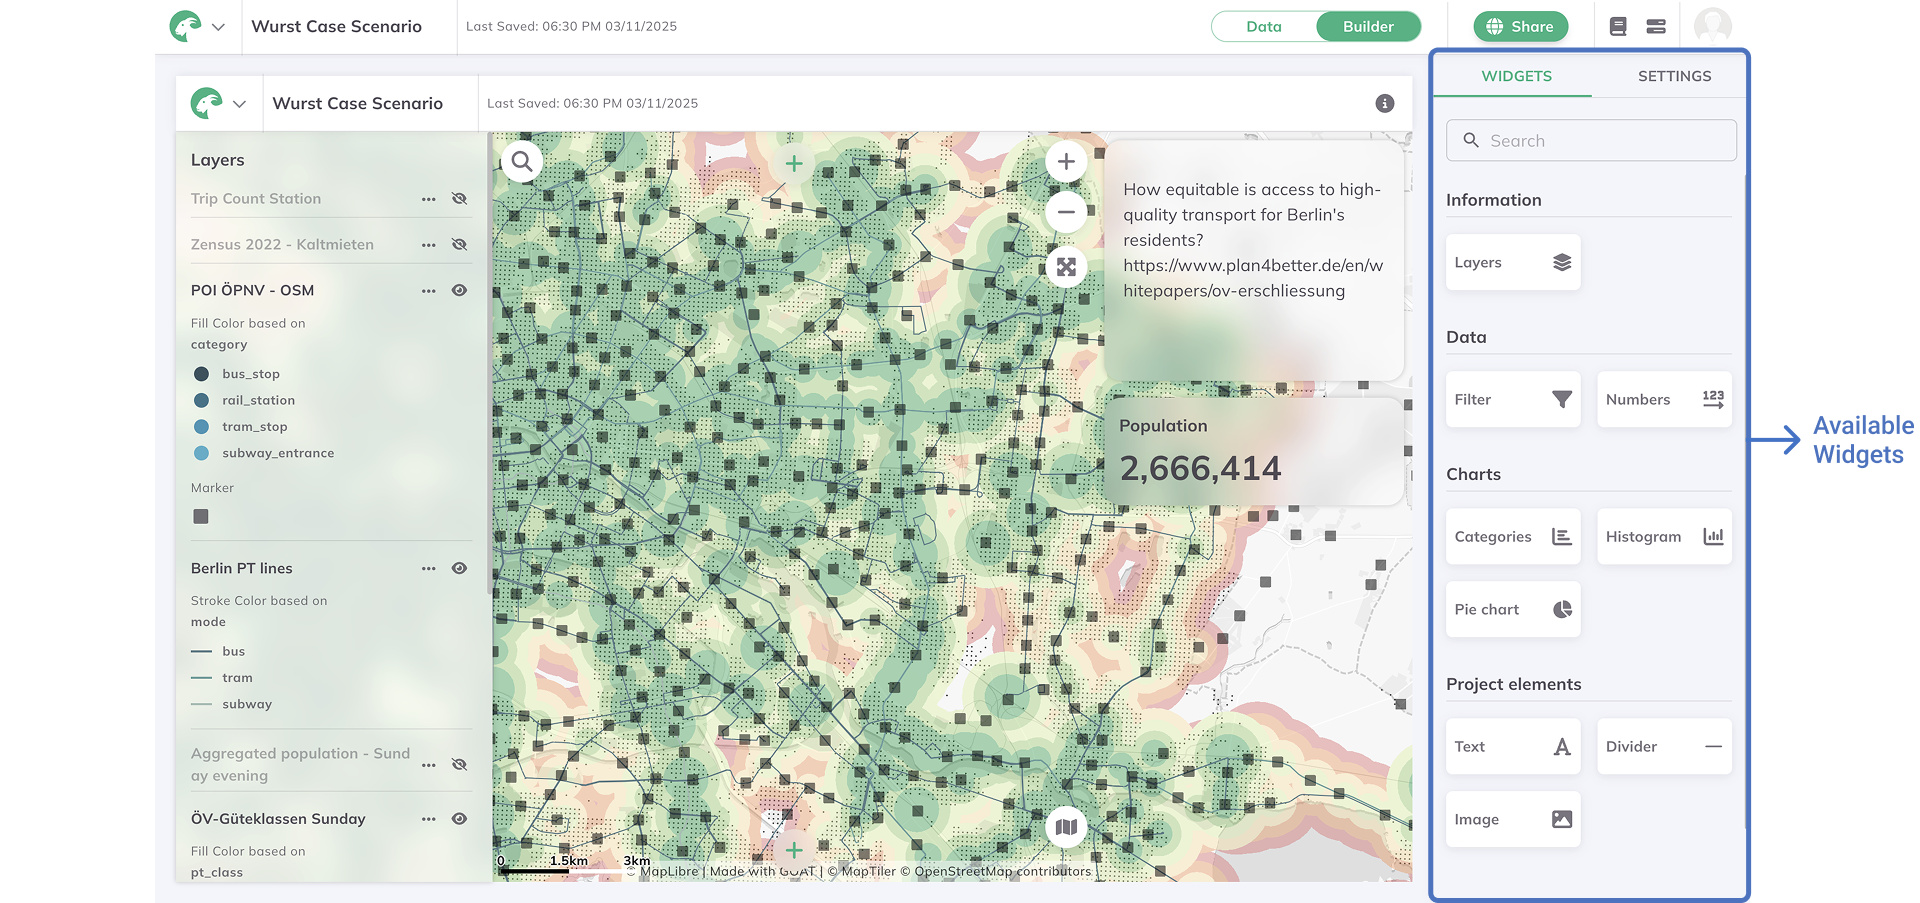Viewport: 1920px width, 903px height.
Task: Hide the POI ÖPNV - OSM layer
Action: tap(459, 290)
